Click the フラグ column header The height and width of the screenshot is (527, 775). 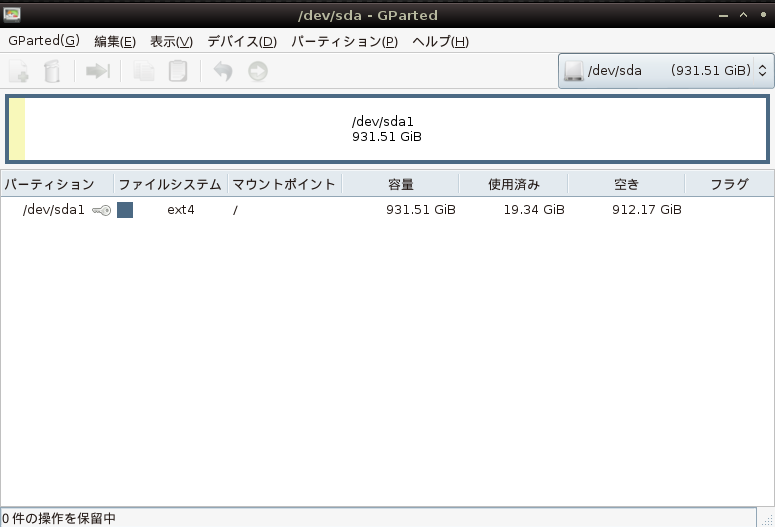(730, 184)
